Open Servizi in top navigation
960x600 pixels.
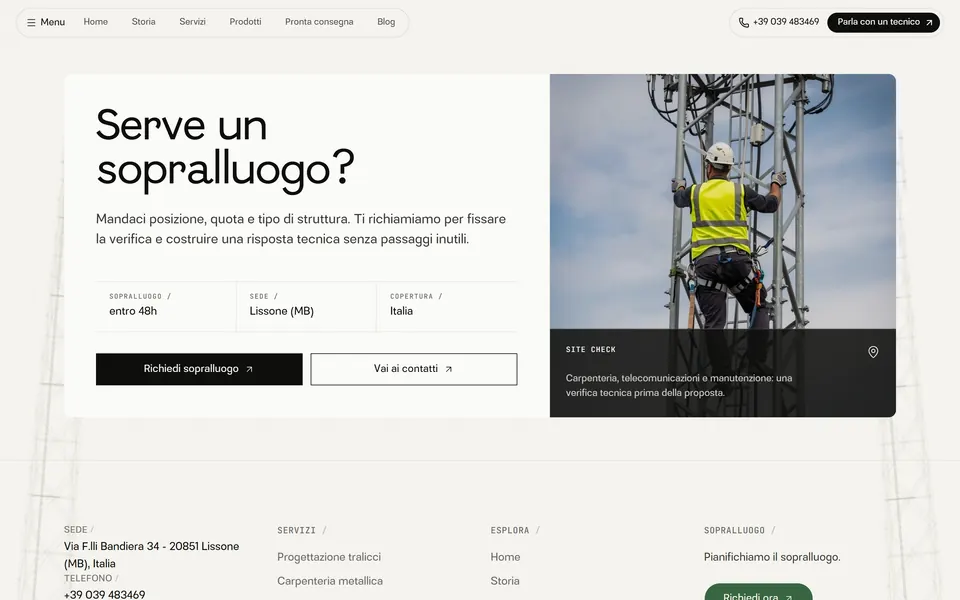click(x=192, y=22)
